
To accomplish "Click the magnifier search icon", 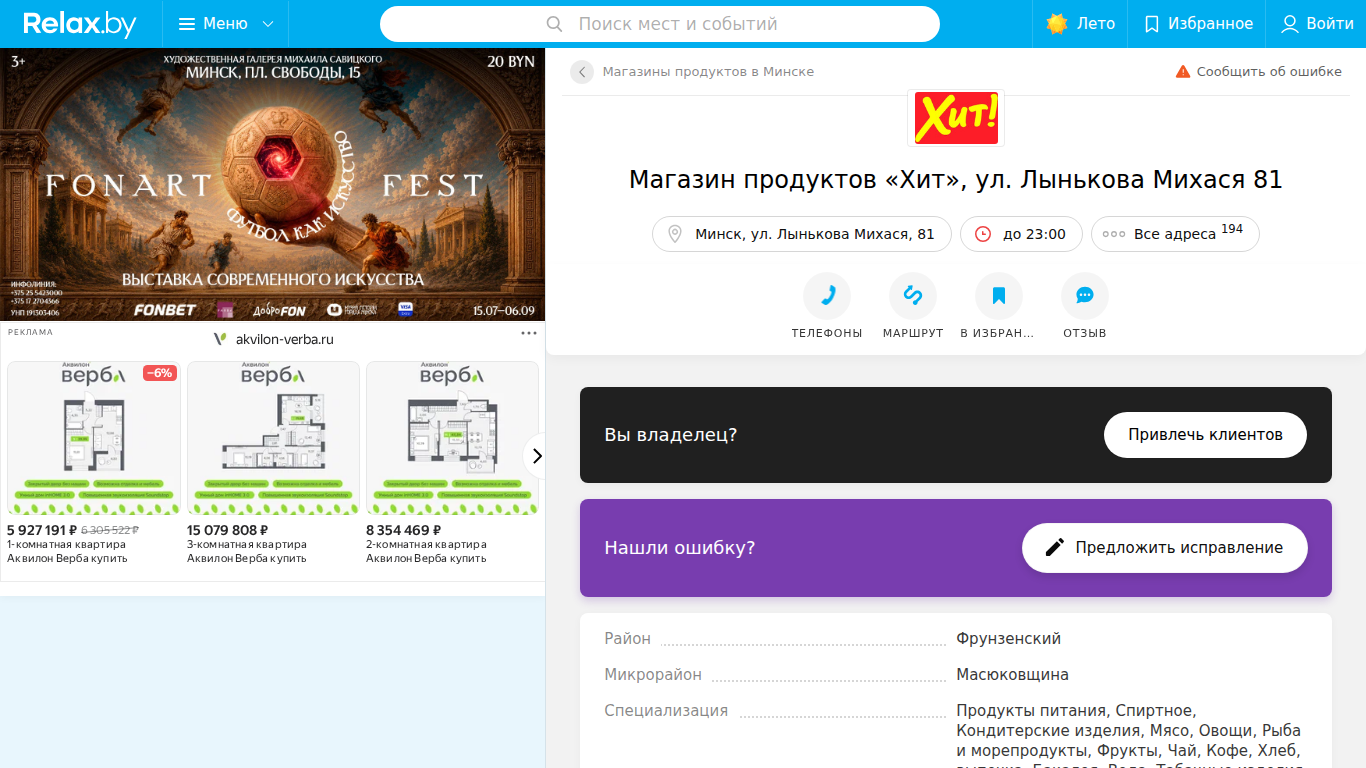I will click(555, 24).
